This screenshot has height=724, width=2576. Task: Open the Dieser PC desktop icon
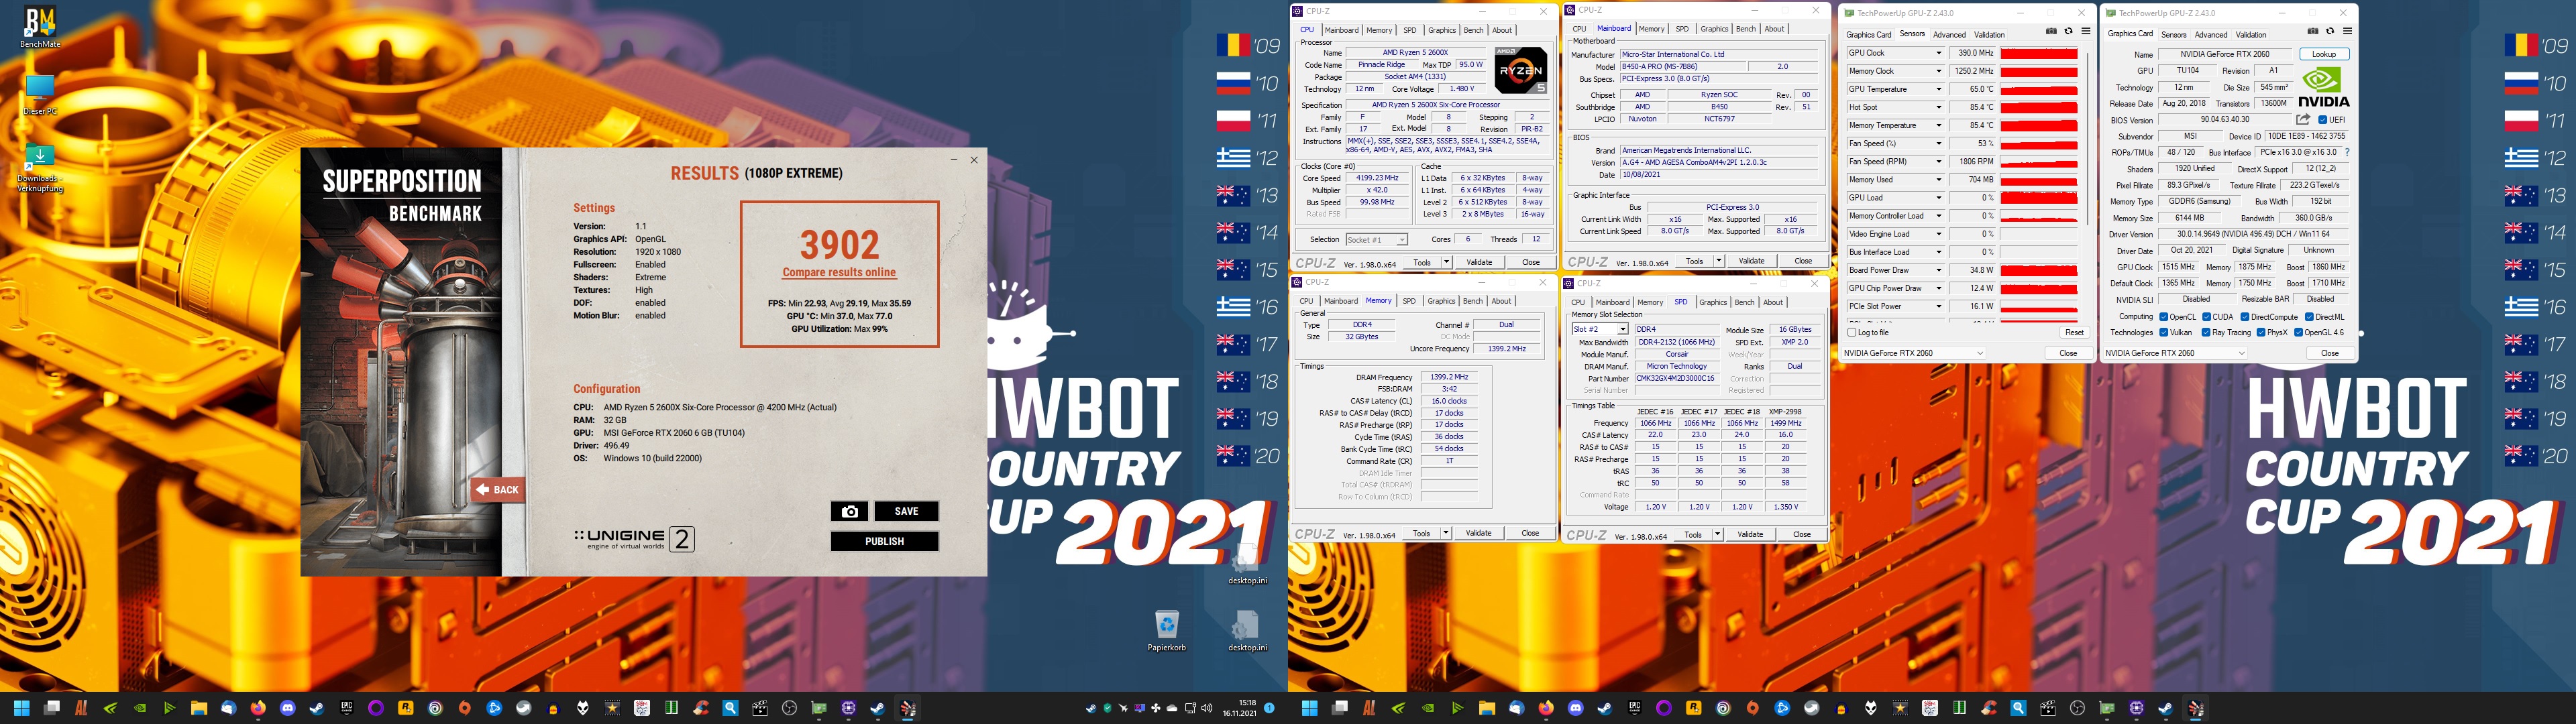pyautogui.click(x=39, y=95)
